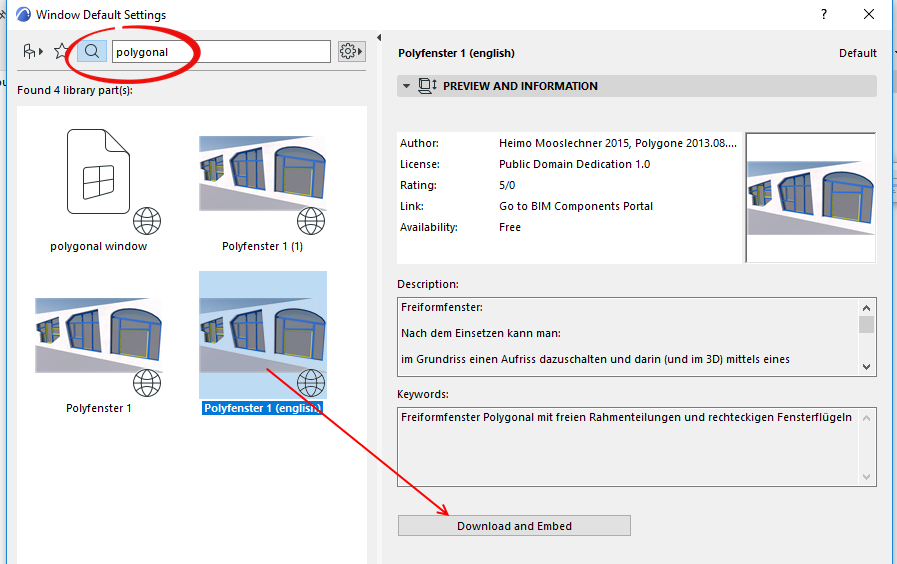Click the globe icon on 'polygonal window'
The image size is (897, 564).
(147, 221)
